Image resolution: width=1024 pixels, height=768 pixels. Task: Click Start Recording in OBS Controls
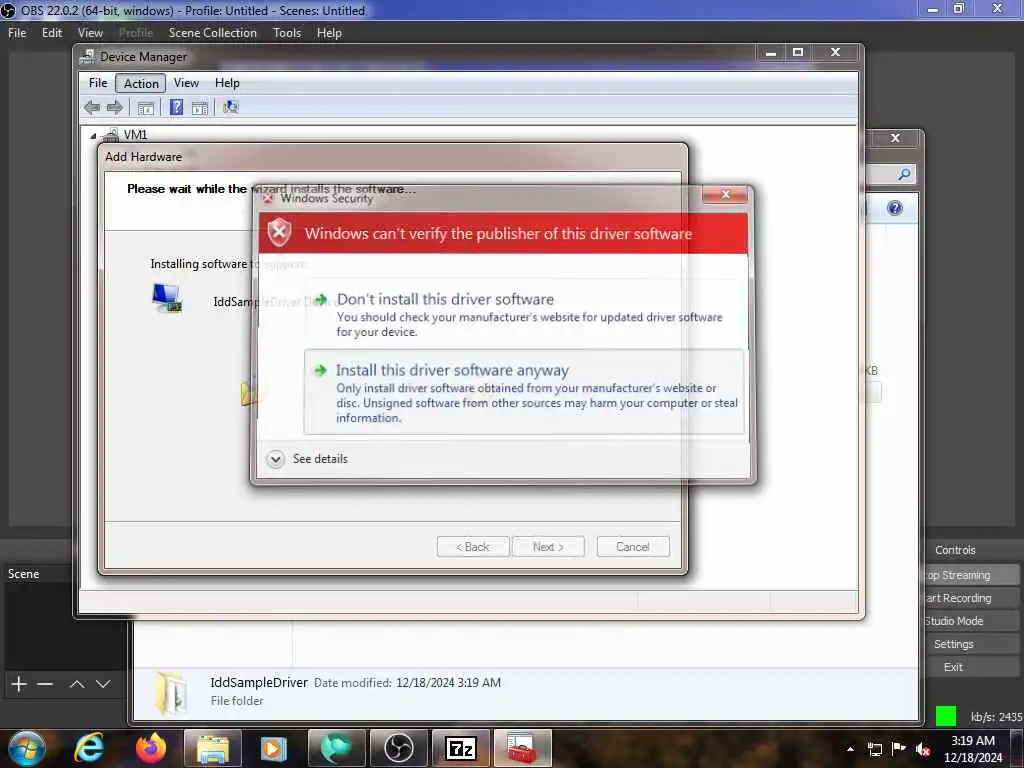tap(972, 598)
